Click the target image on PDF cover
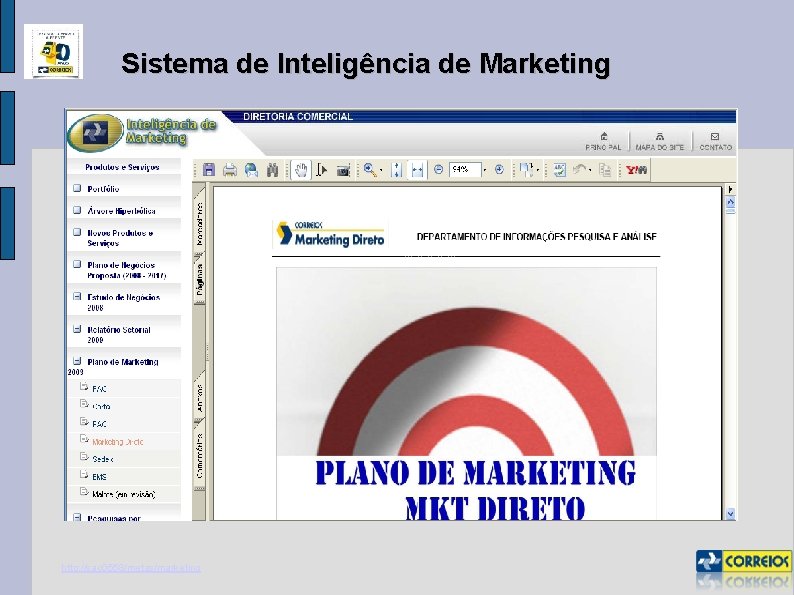 466,362
